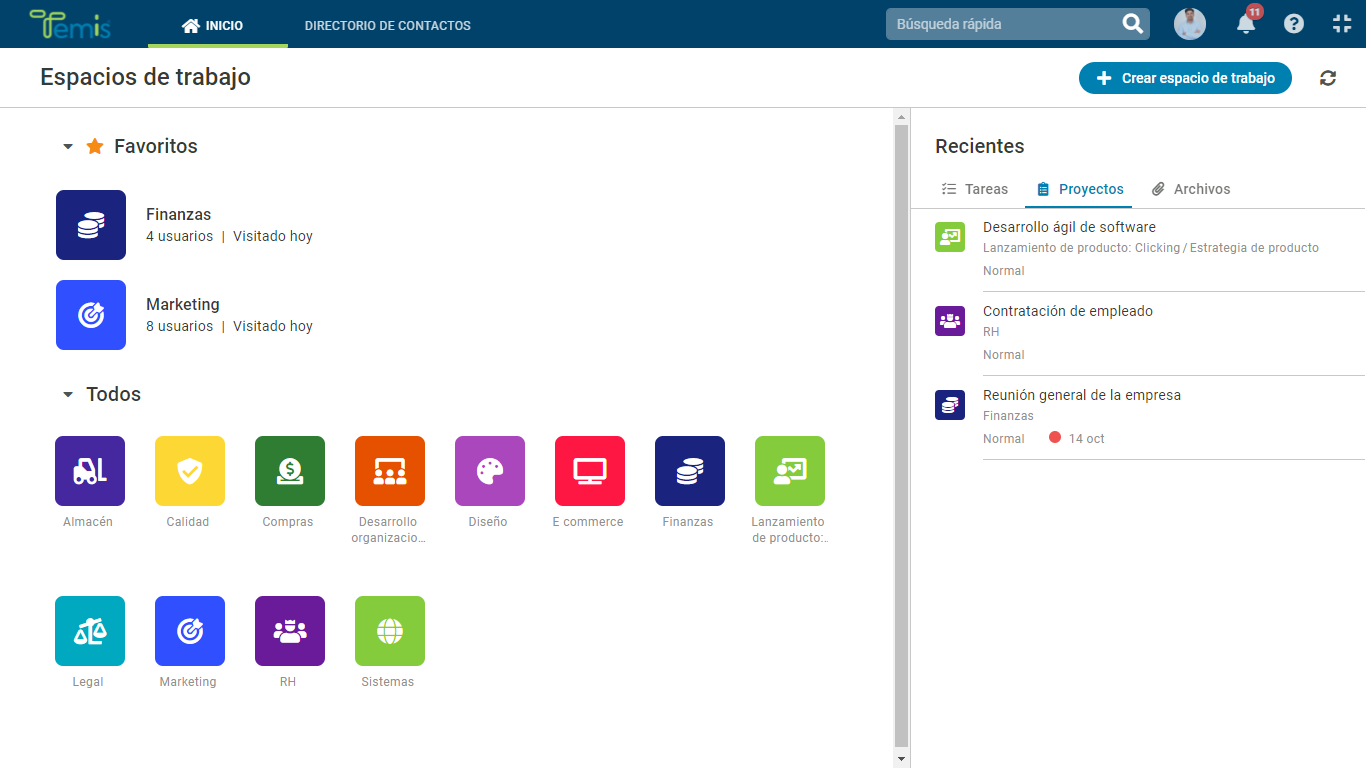Open the Almacén workspace icon
This screenshot has height=768, width=1366.
click(x=90, y=471)
